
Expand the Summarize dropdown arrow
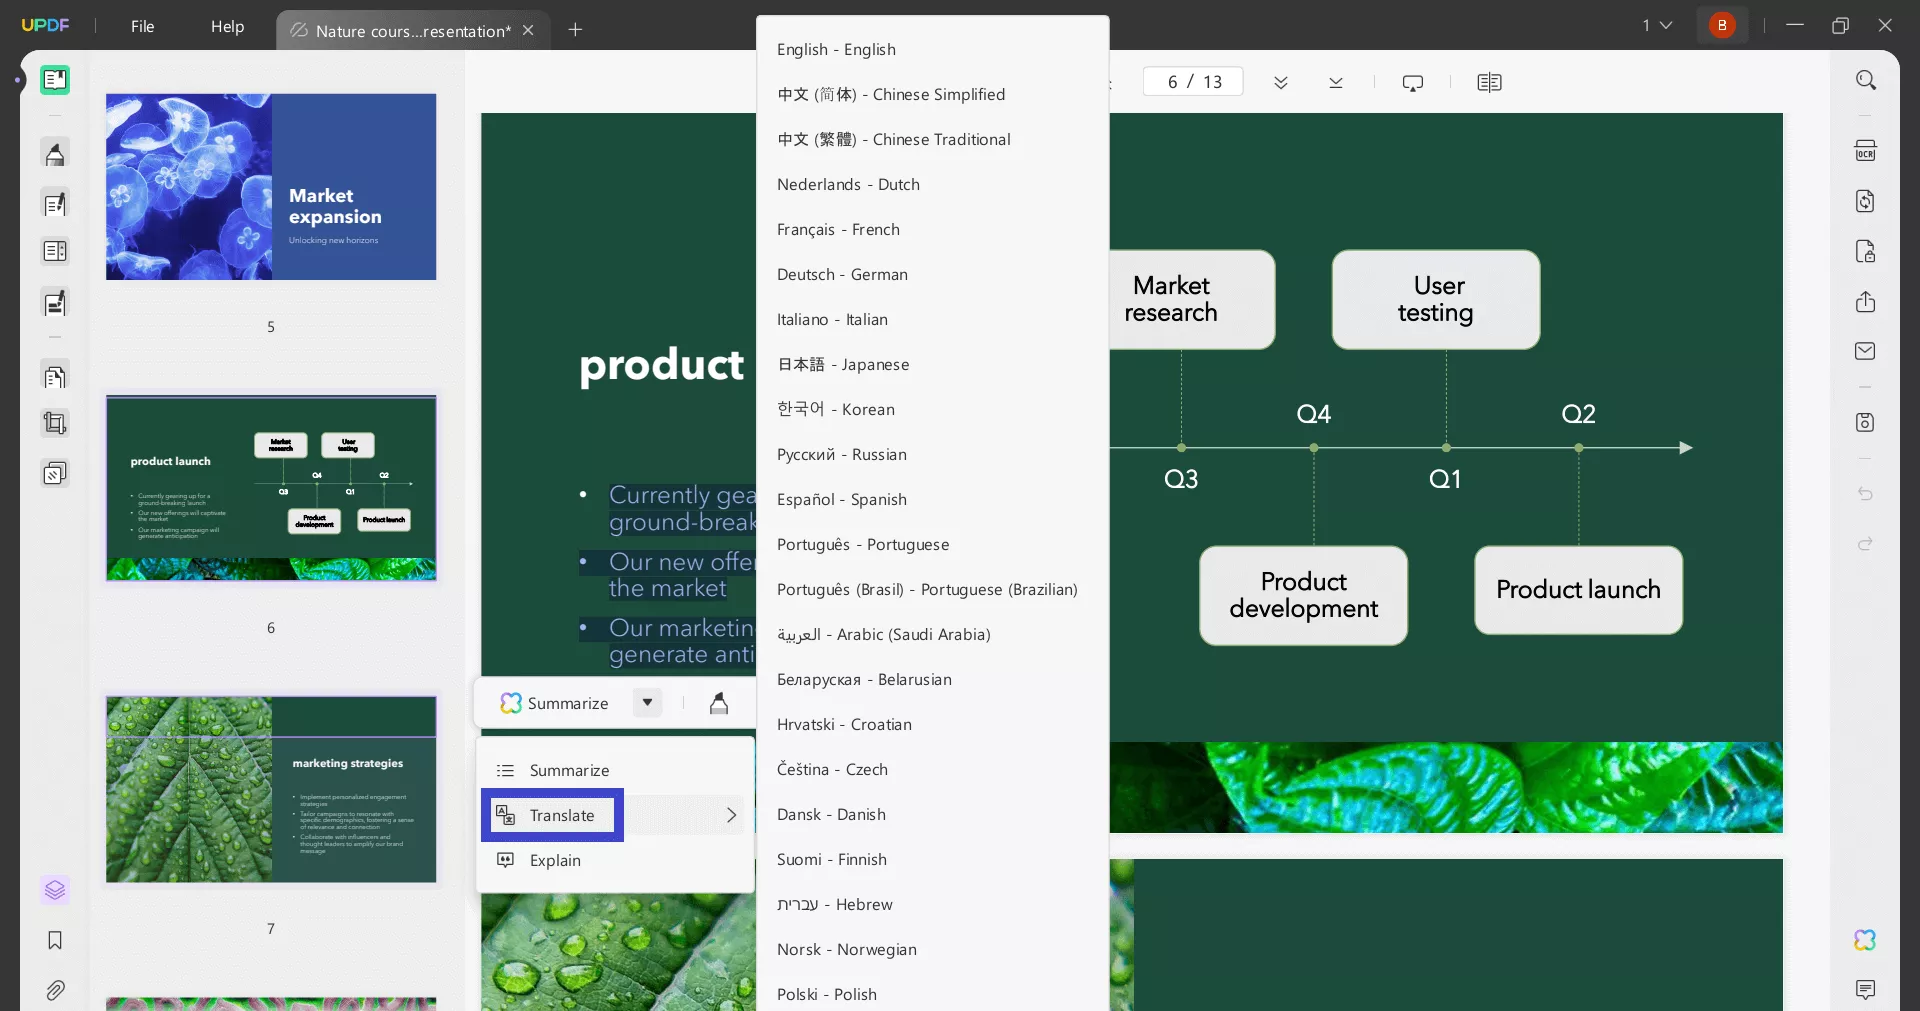click(x=647, y=703)
